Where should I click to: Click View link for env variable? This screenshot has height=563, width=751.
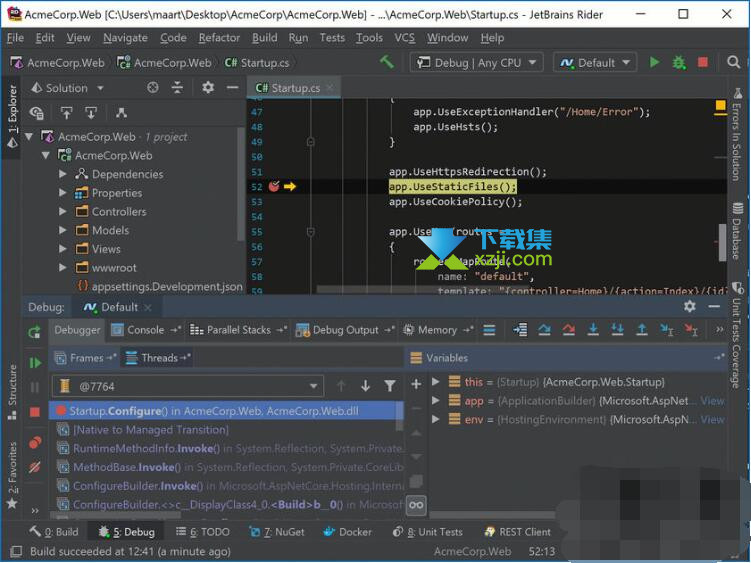click(712, 420)
